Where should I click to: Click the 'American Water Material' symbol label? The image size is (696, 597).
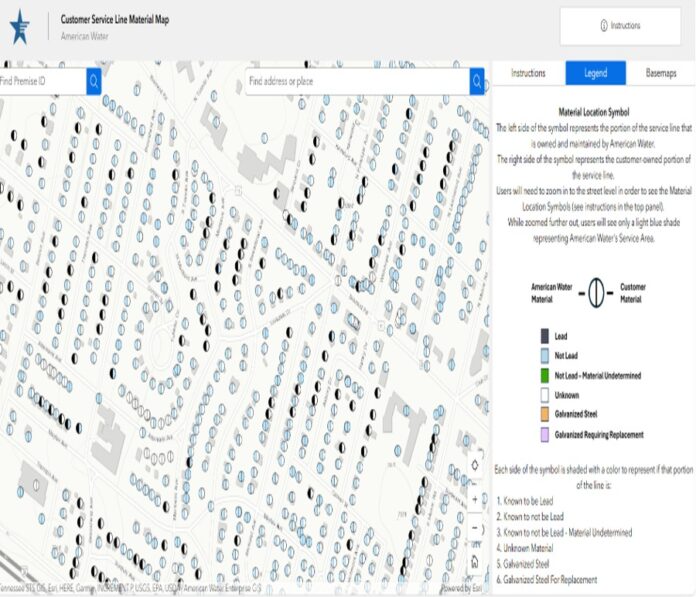552,293
